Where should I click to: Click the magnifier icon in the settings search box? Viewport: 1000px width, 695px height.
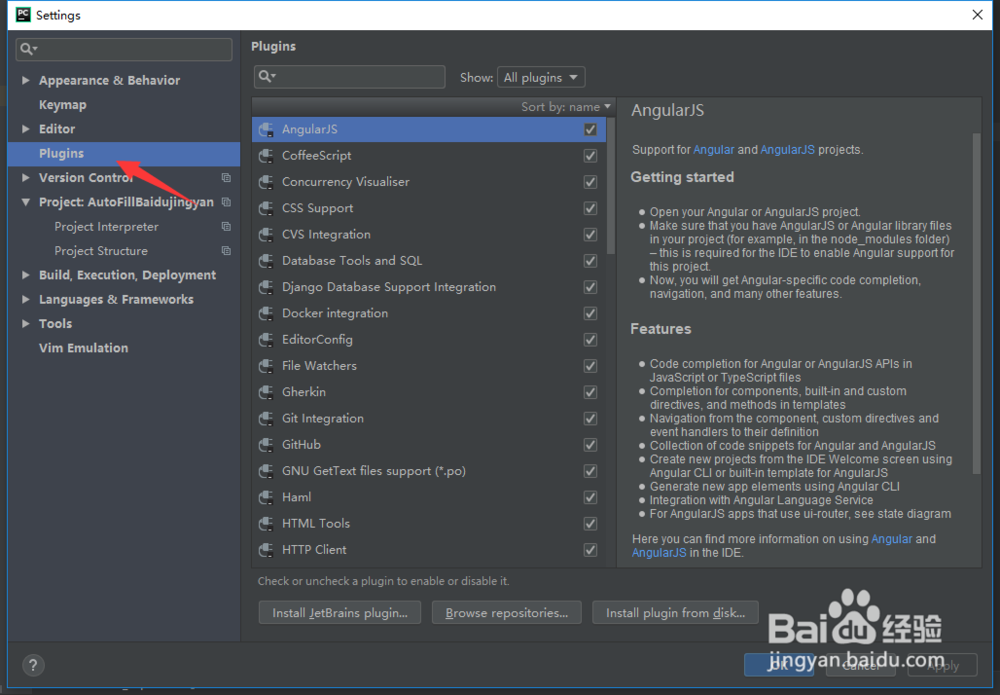[x=28, y=48]
